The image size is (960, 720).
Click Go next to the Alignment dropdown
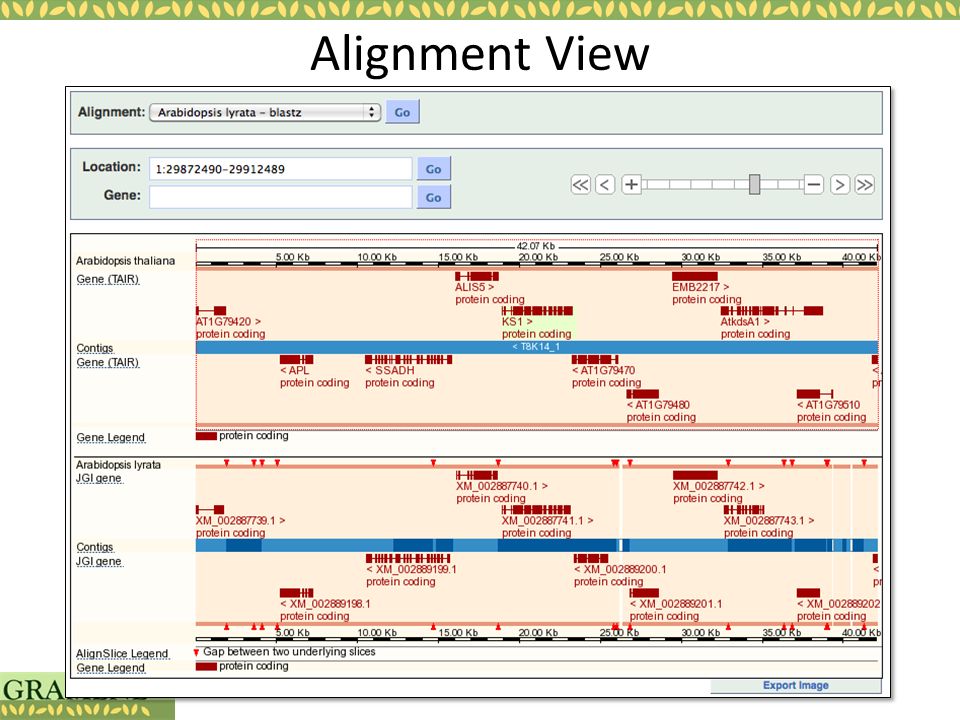[402, 112]
